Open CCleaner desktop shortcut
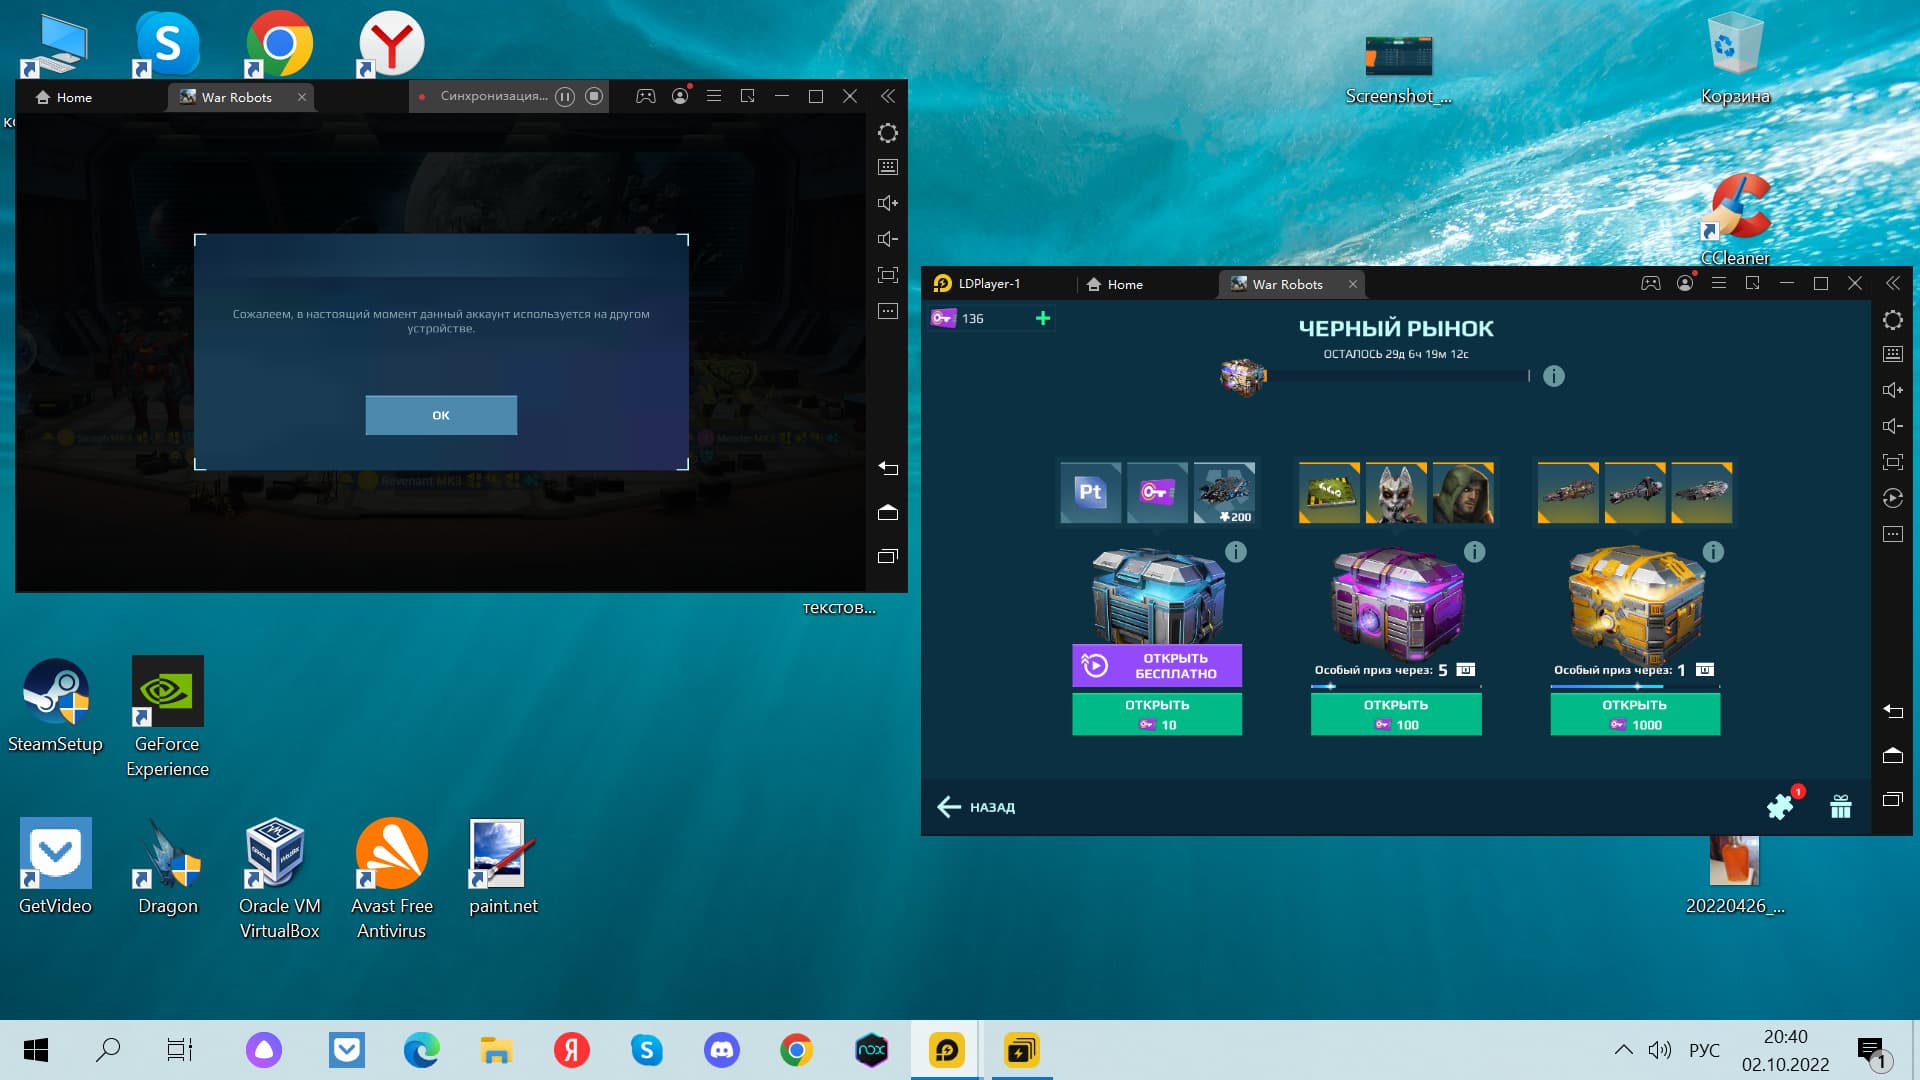Screen dimensions: 1920x1080 pos(1736,219)
